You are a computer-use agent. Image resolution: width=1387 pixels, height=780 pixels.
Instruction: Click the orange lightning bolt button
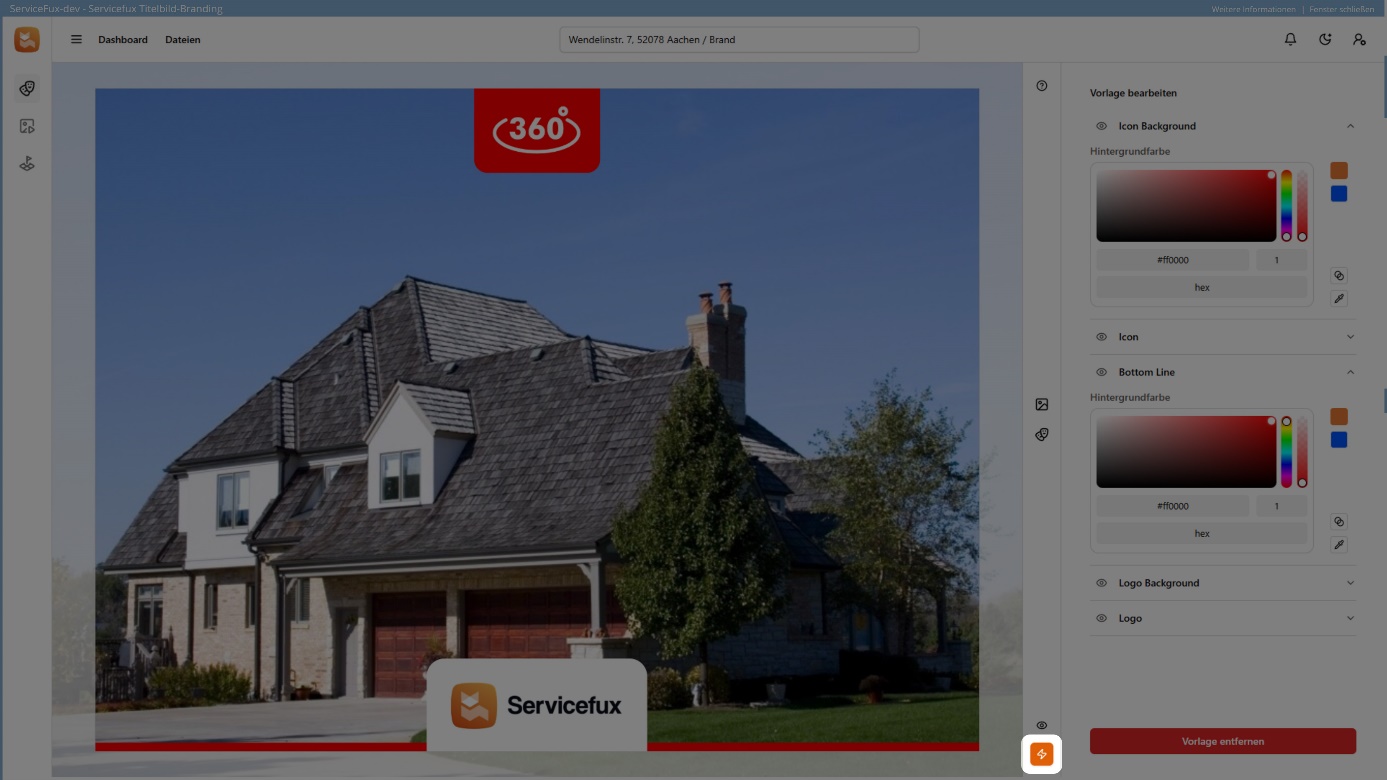tap(1041, 754)
